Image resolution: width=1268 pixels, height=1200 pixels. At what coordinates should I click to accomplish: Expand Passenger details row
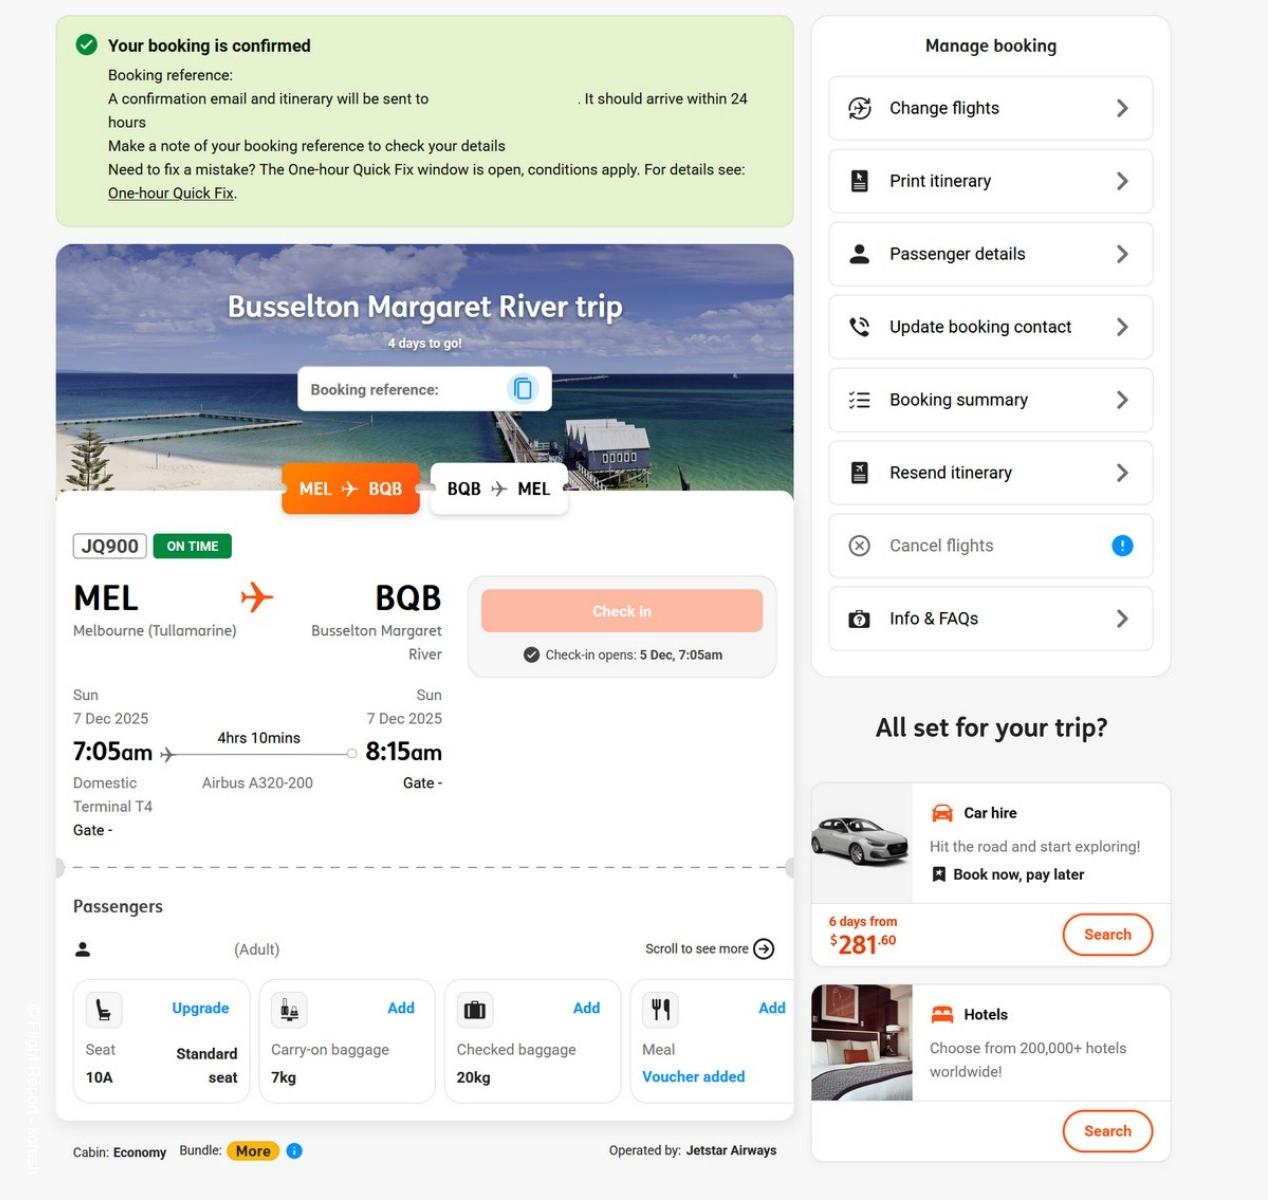1122,254
